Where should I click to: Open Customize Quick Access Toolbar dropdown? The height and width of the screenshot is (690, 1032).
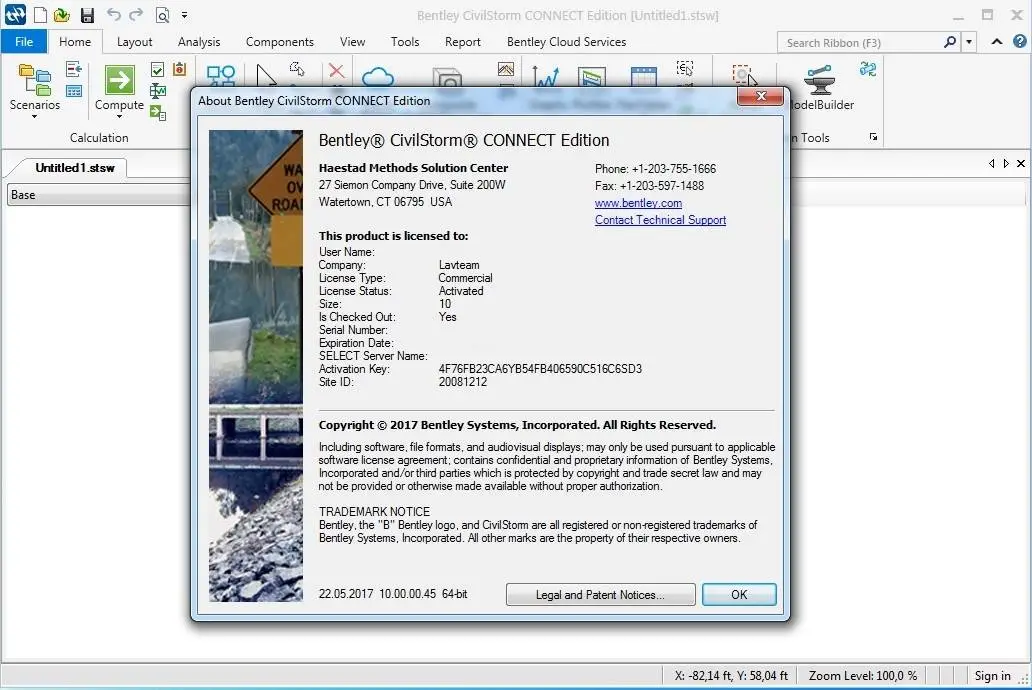coord(185,14)
